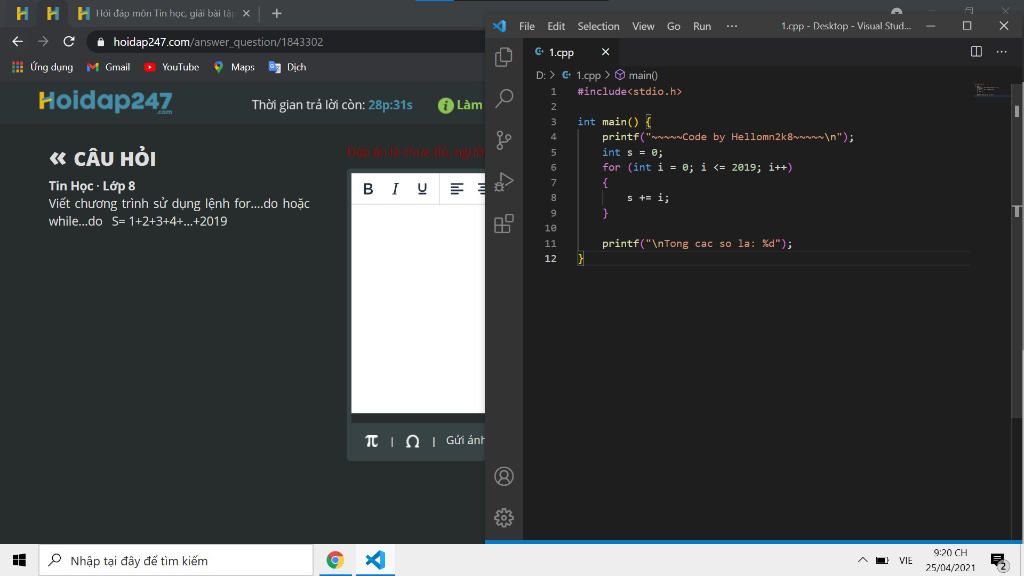Insert a math formula with the pi icon
This screenshot has width=1024, height=576.
click(372, 441)
